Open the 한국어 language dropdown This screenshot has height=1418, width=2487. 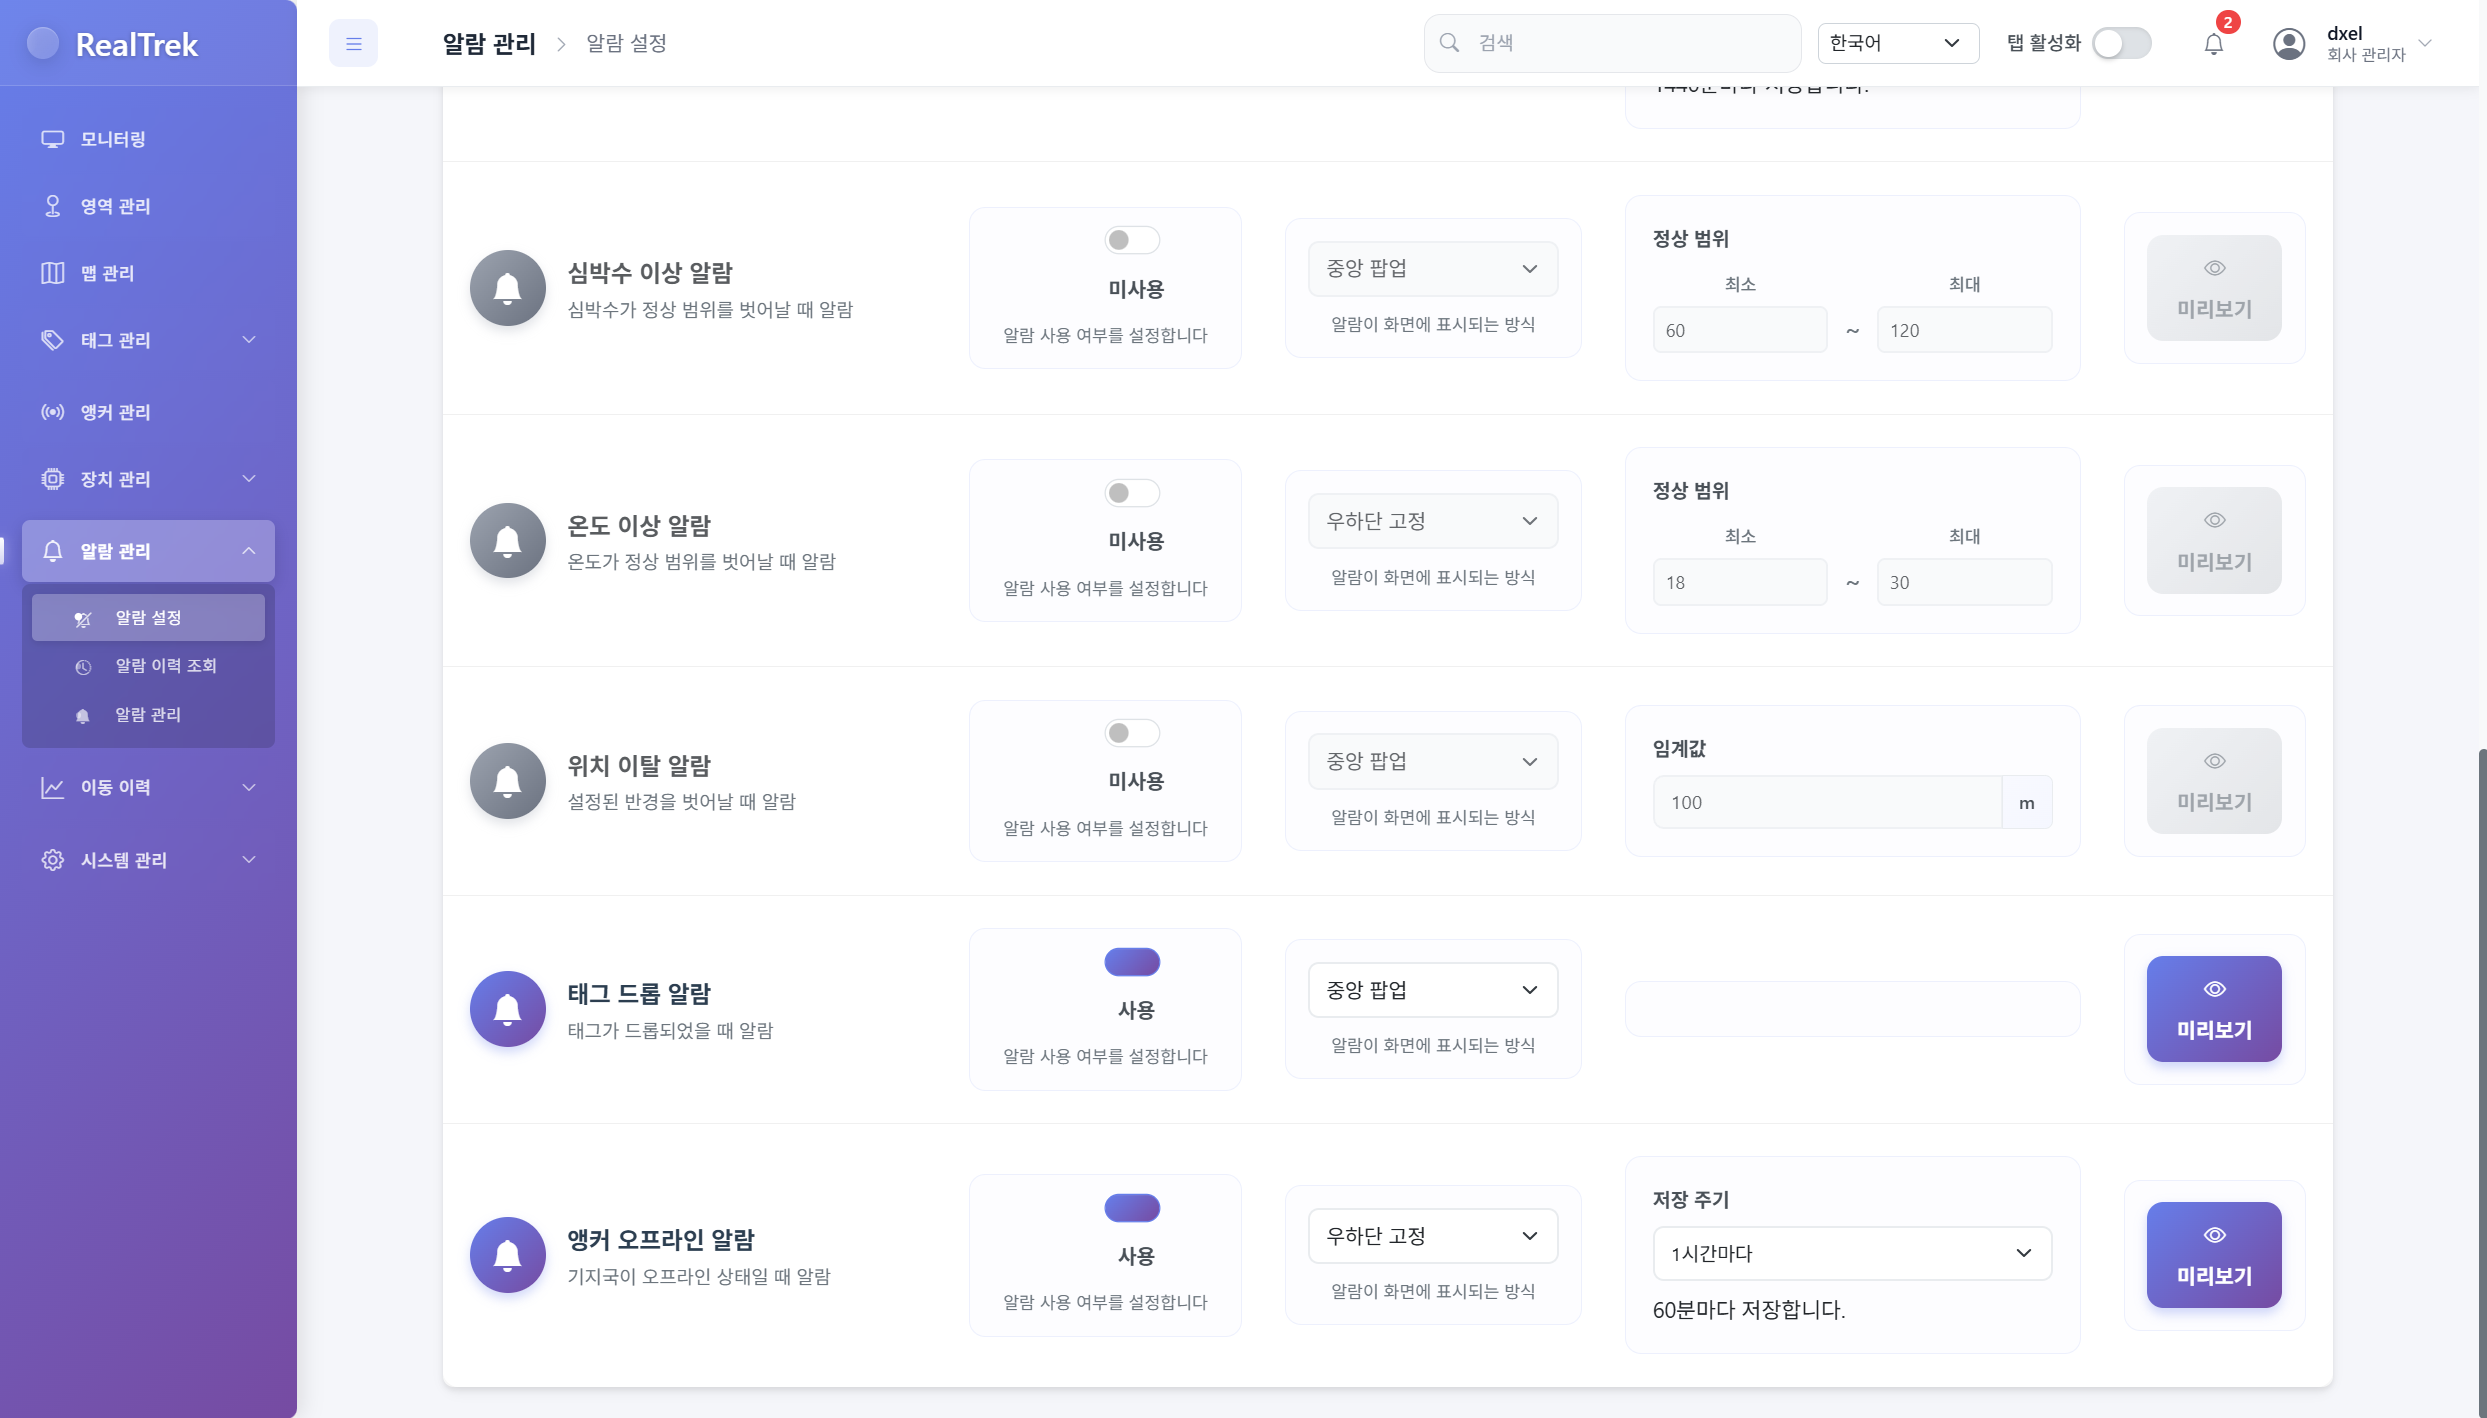pos(1897,43)
